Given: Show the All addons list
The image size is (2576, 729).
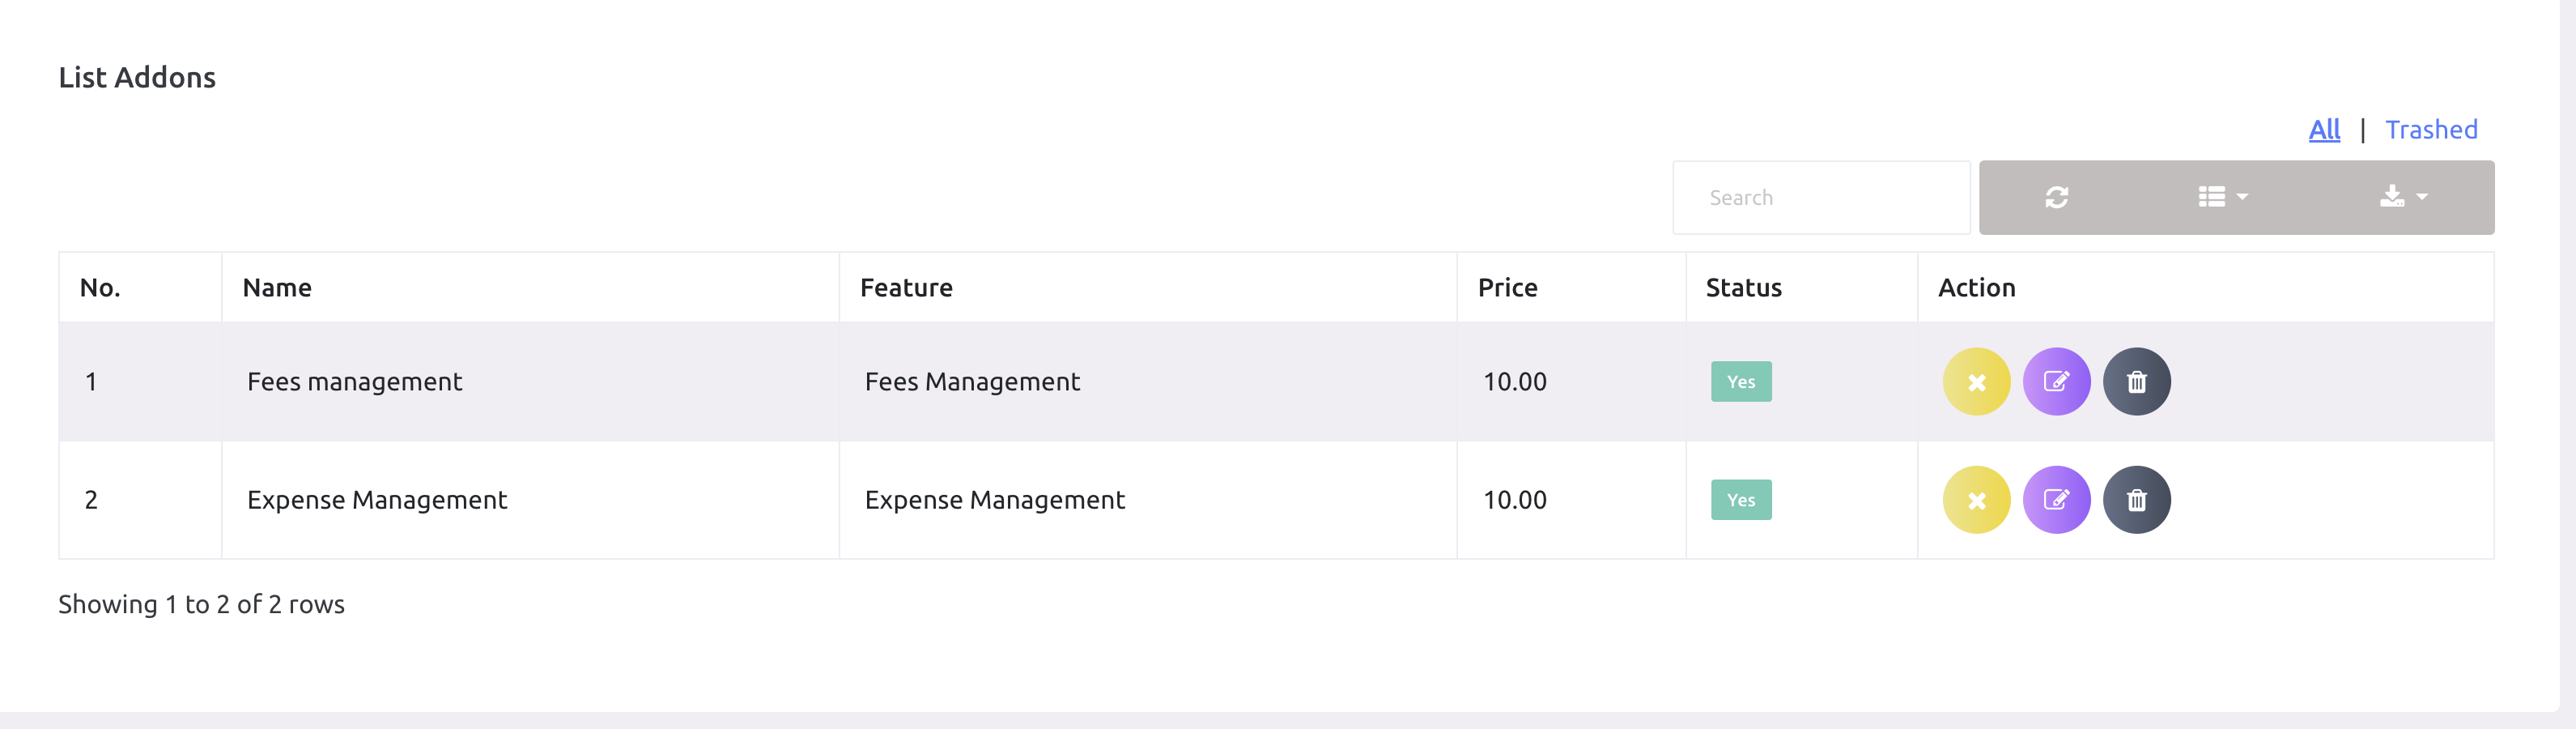Looking at the screenshot, I should (x=2324, y=130).
